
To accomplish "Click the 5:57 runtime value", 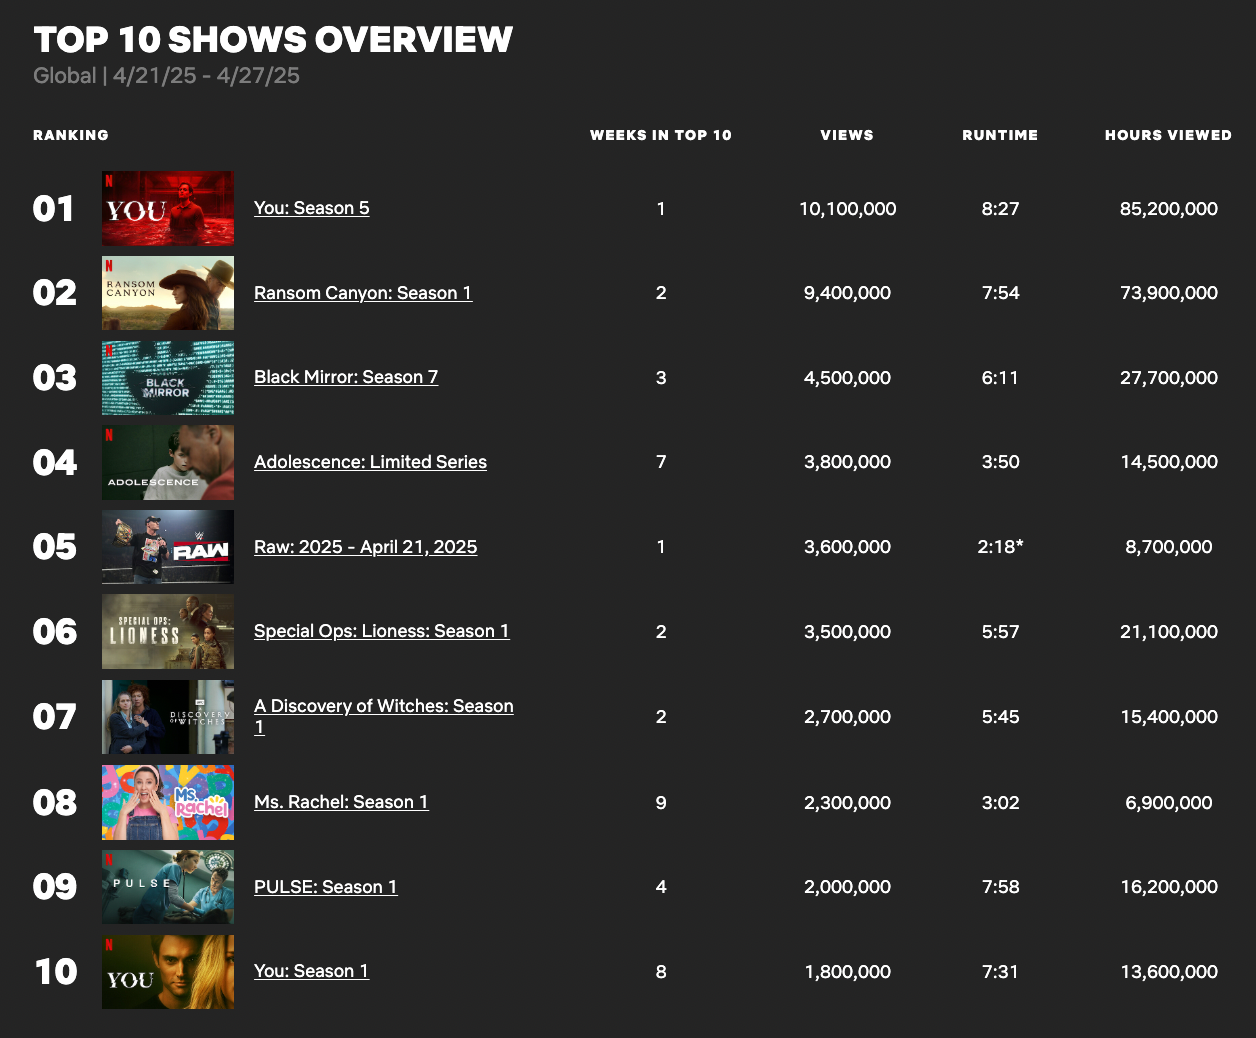I will 1000,632.
